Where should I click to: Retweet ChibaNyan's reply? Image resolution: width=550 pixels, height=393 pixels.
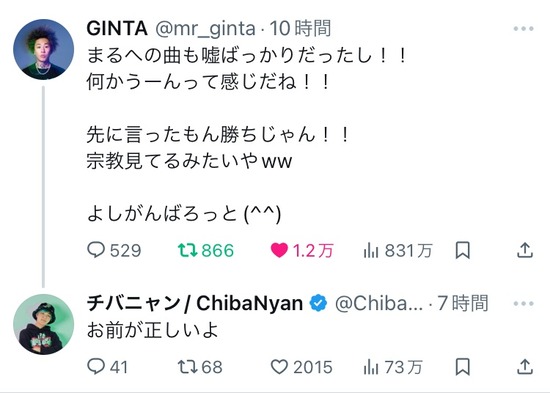coord(200,367)
